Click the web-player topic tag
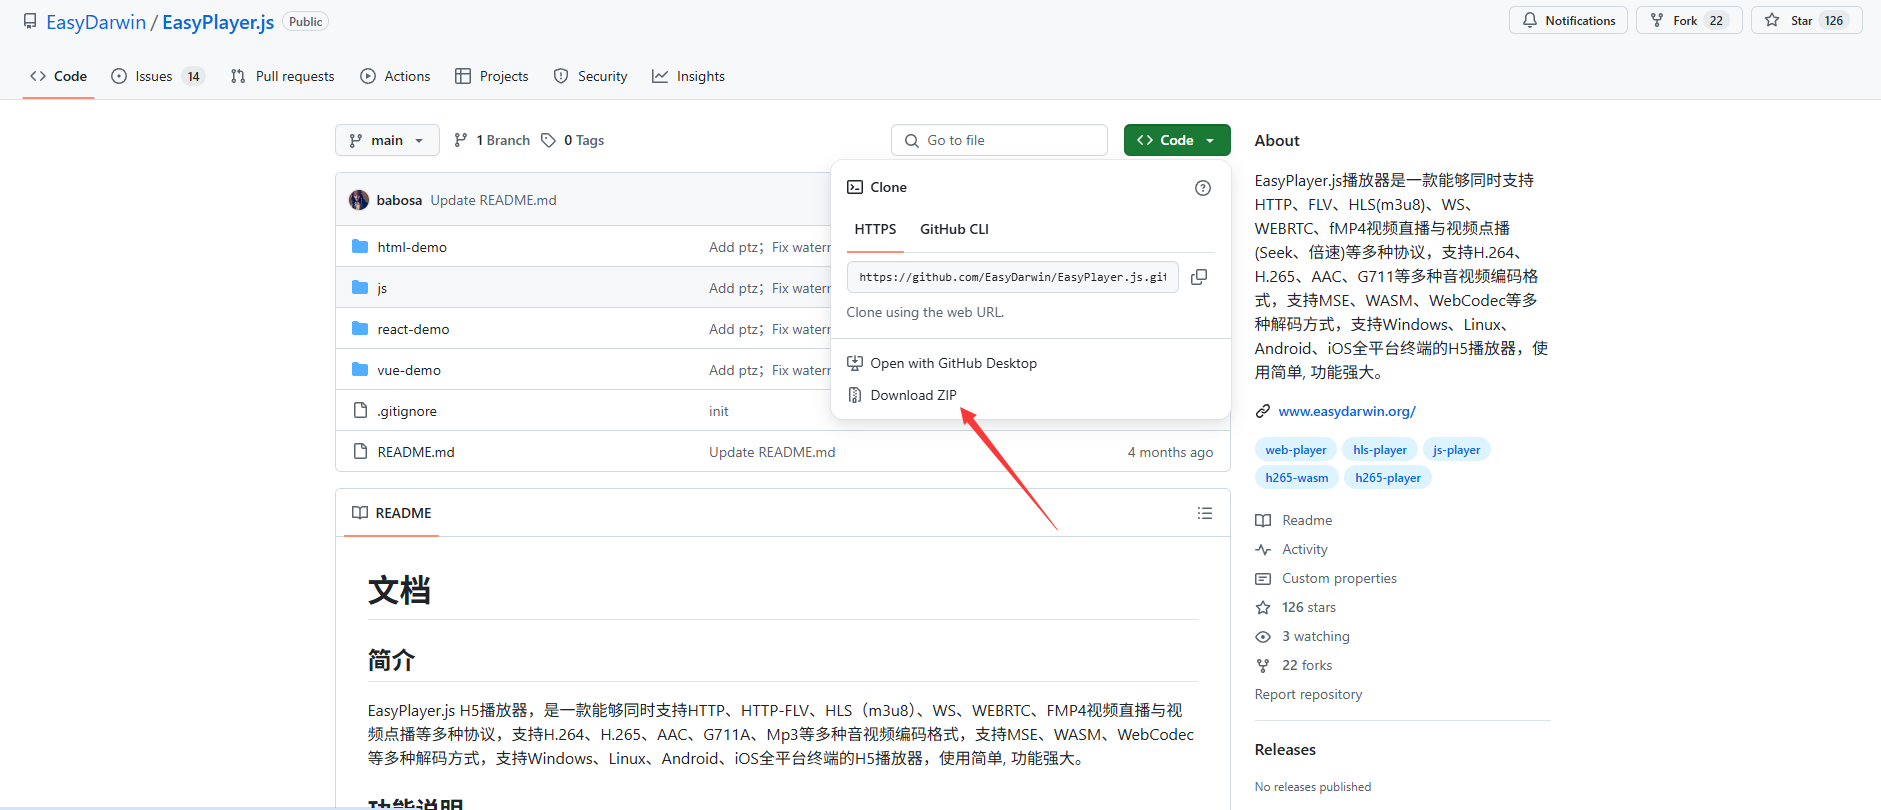The height and width of the screenshot is (810, 1881). 1296,450
